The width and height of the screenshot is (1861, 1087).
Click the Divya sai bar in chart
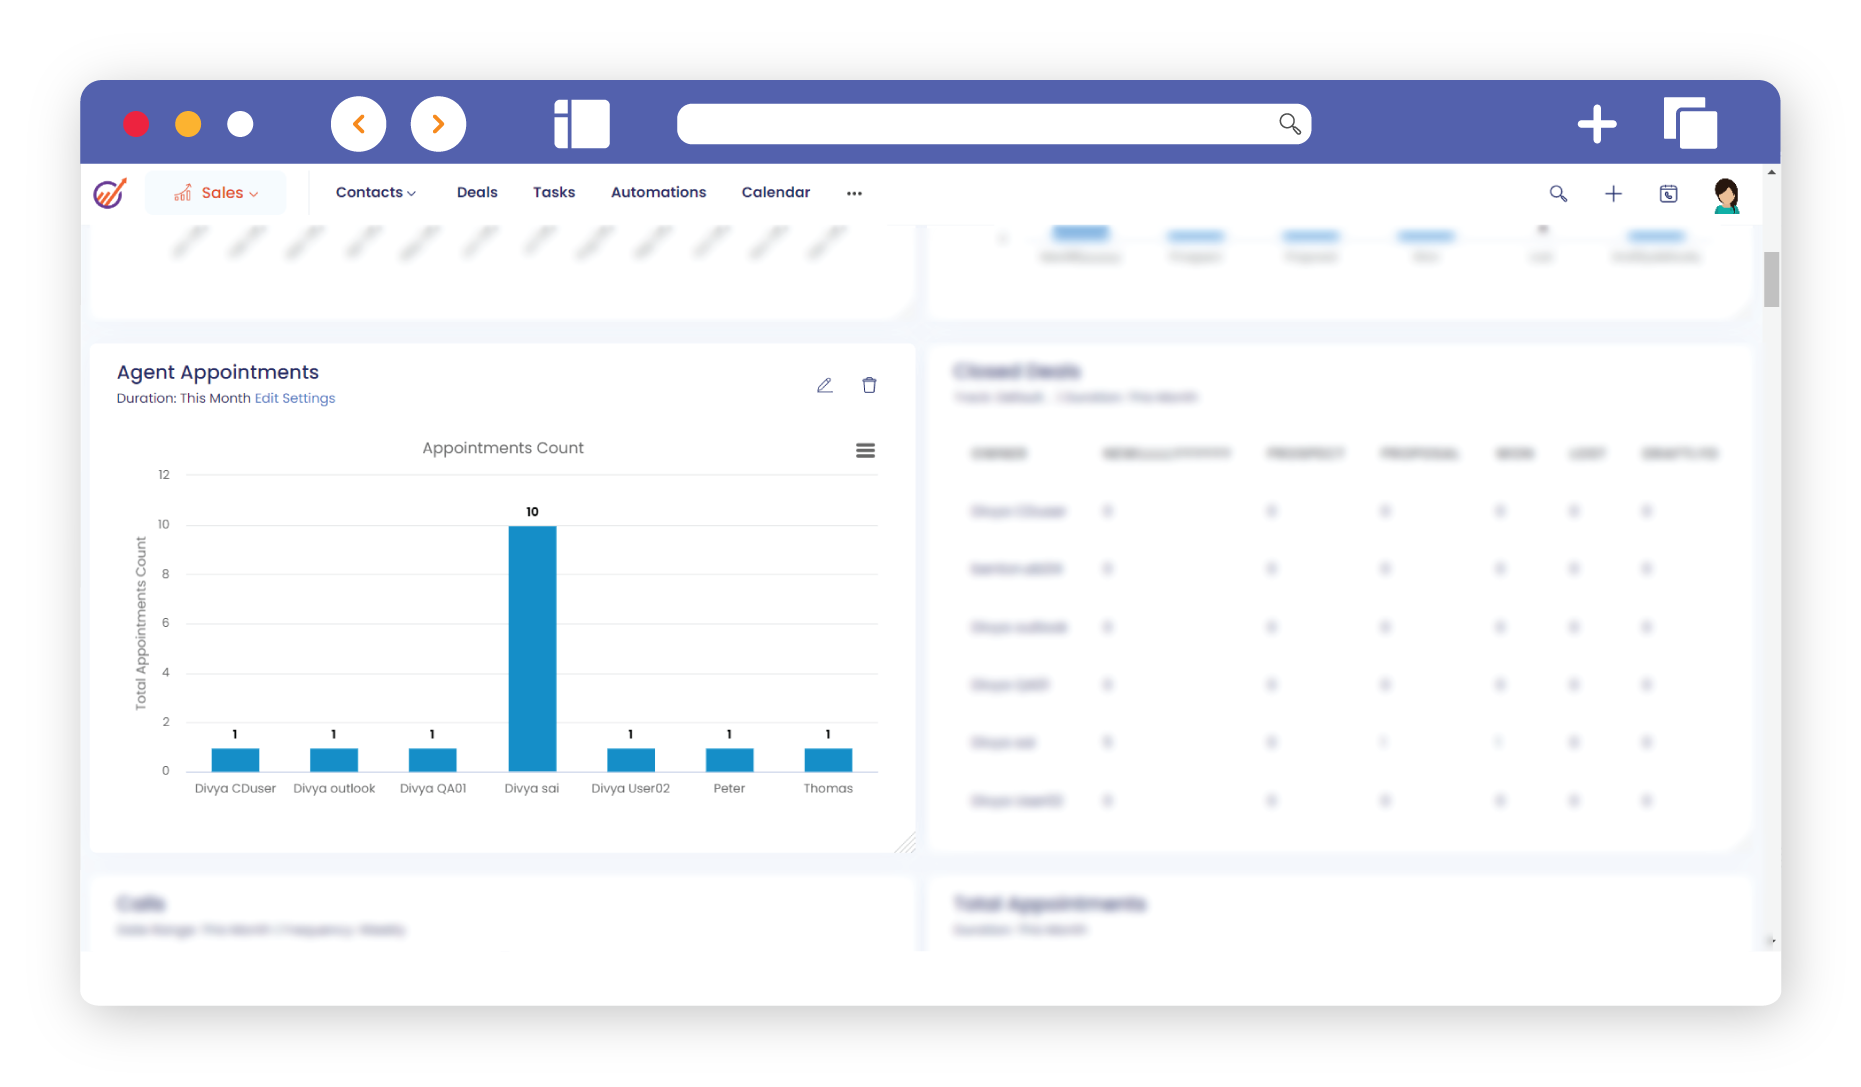coord(532,648)
